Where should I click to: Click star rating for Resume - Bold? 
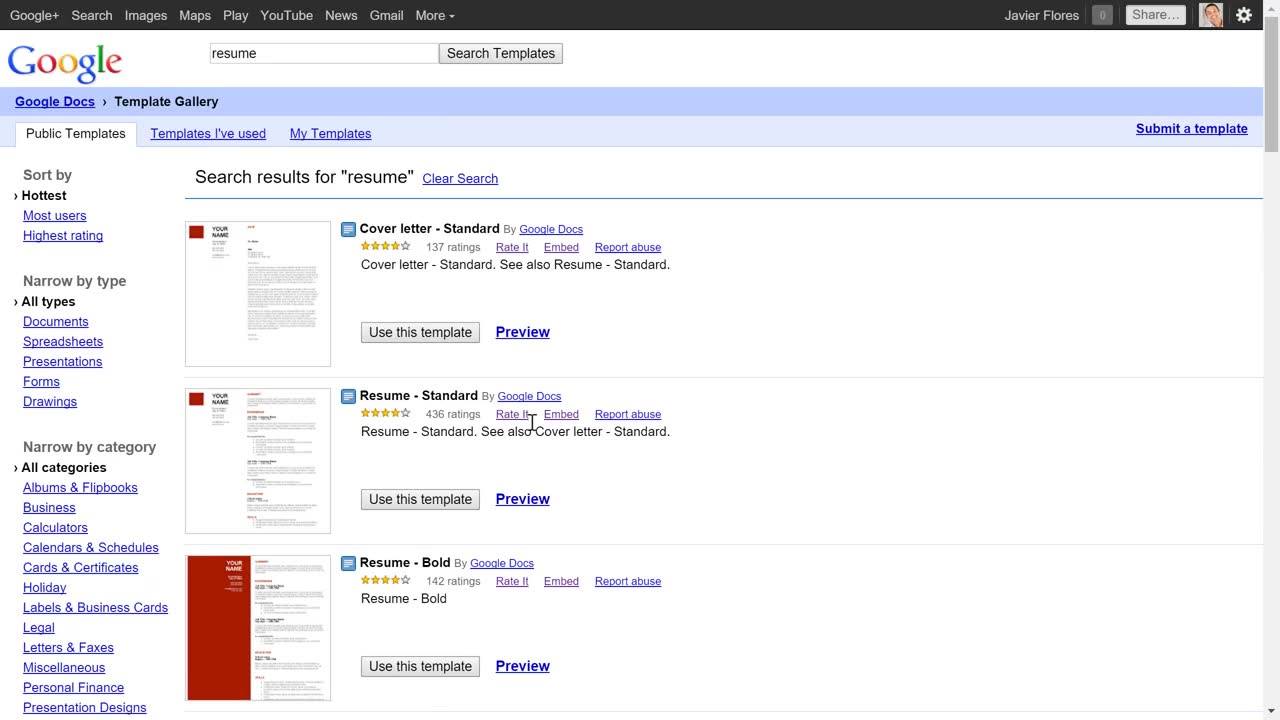click(x=386, y=580)
